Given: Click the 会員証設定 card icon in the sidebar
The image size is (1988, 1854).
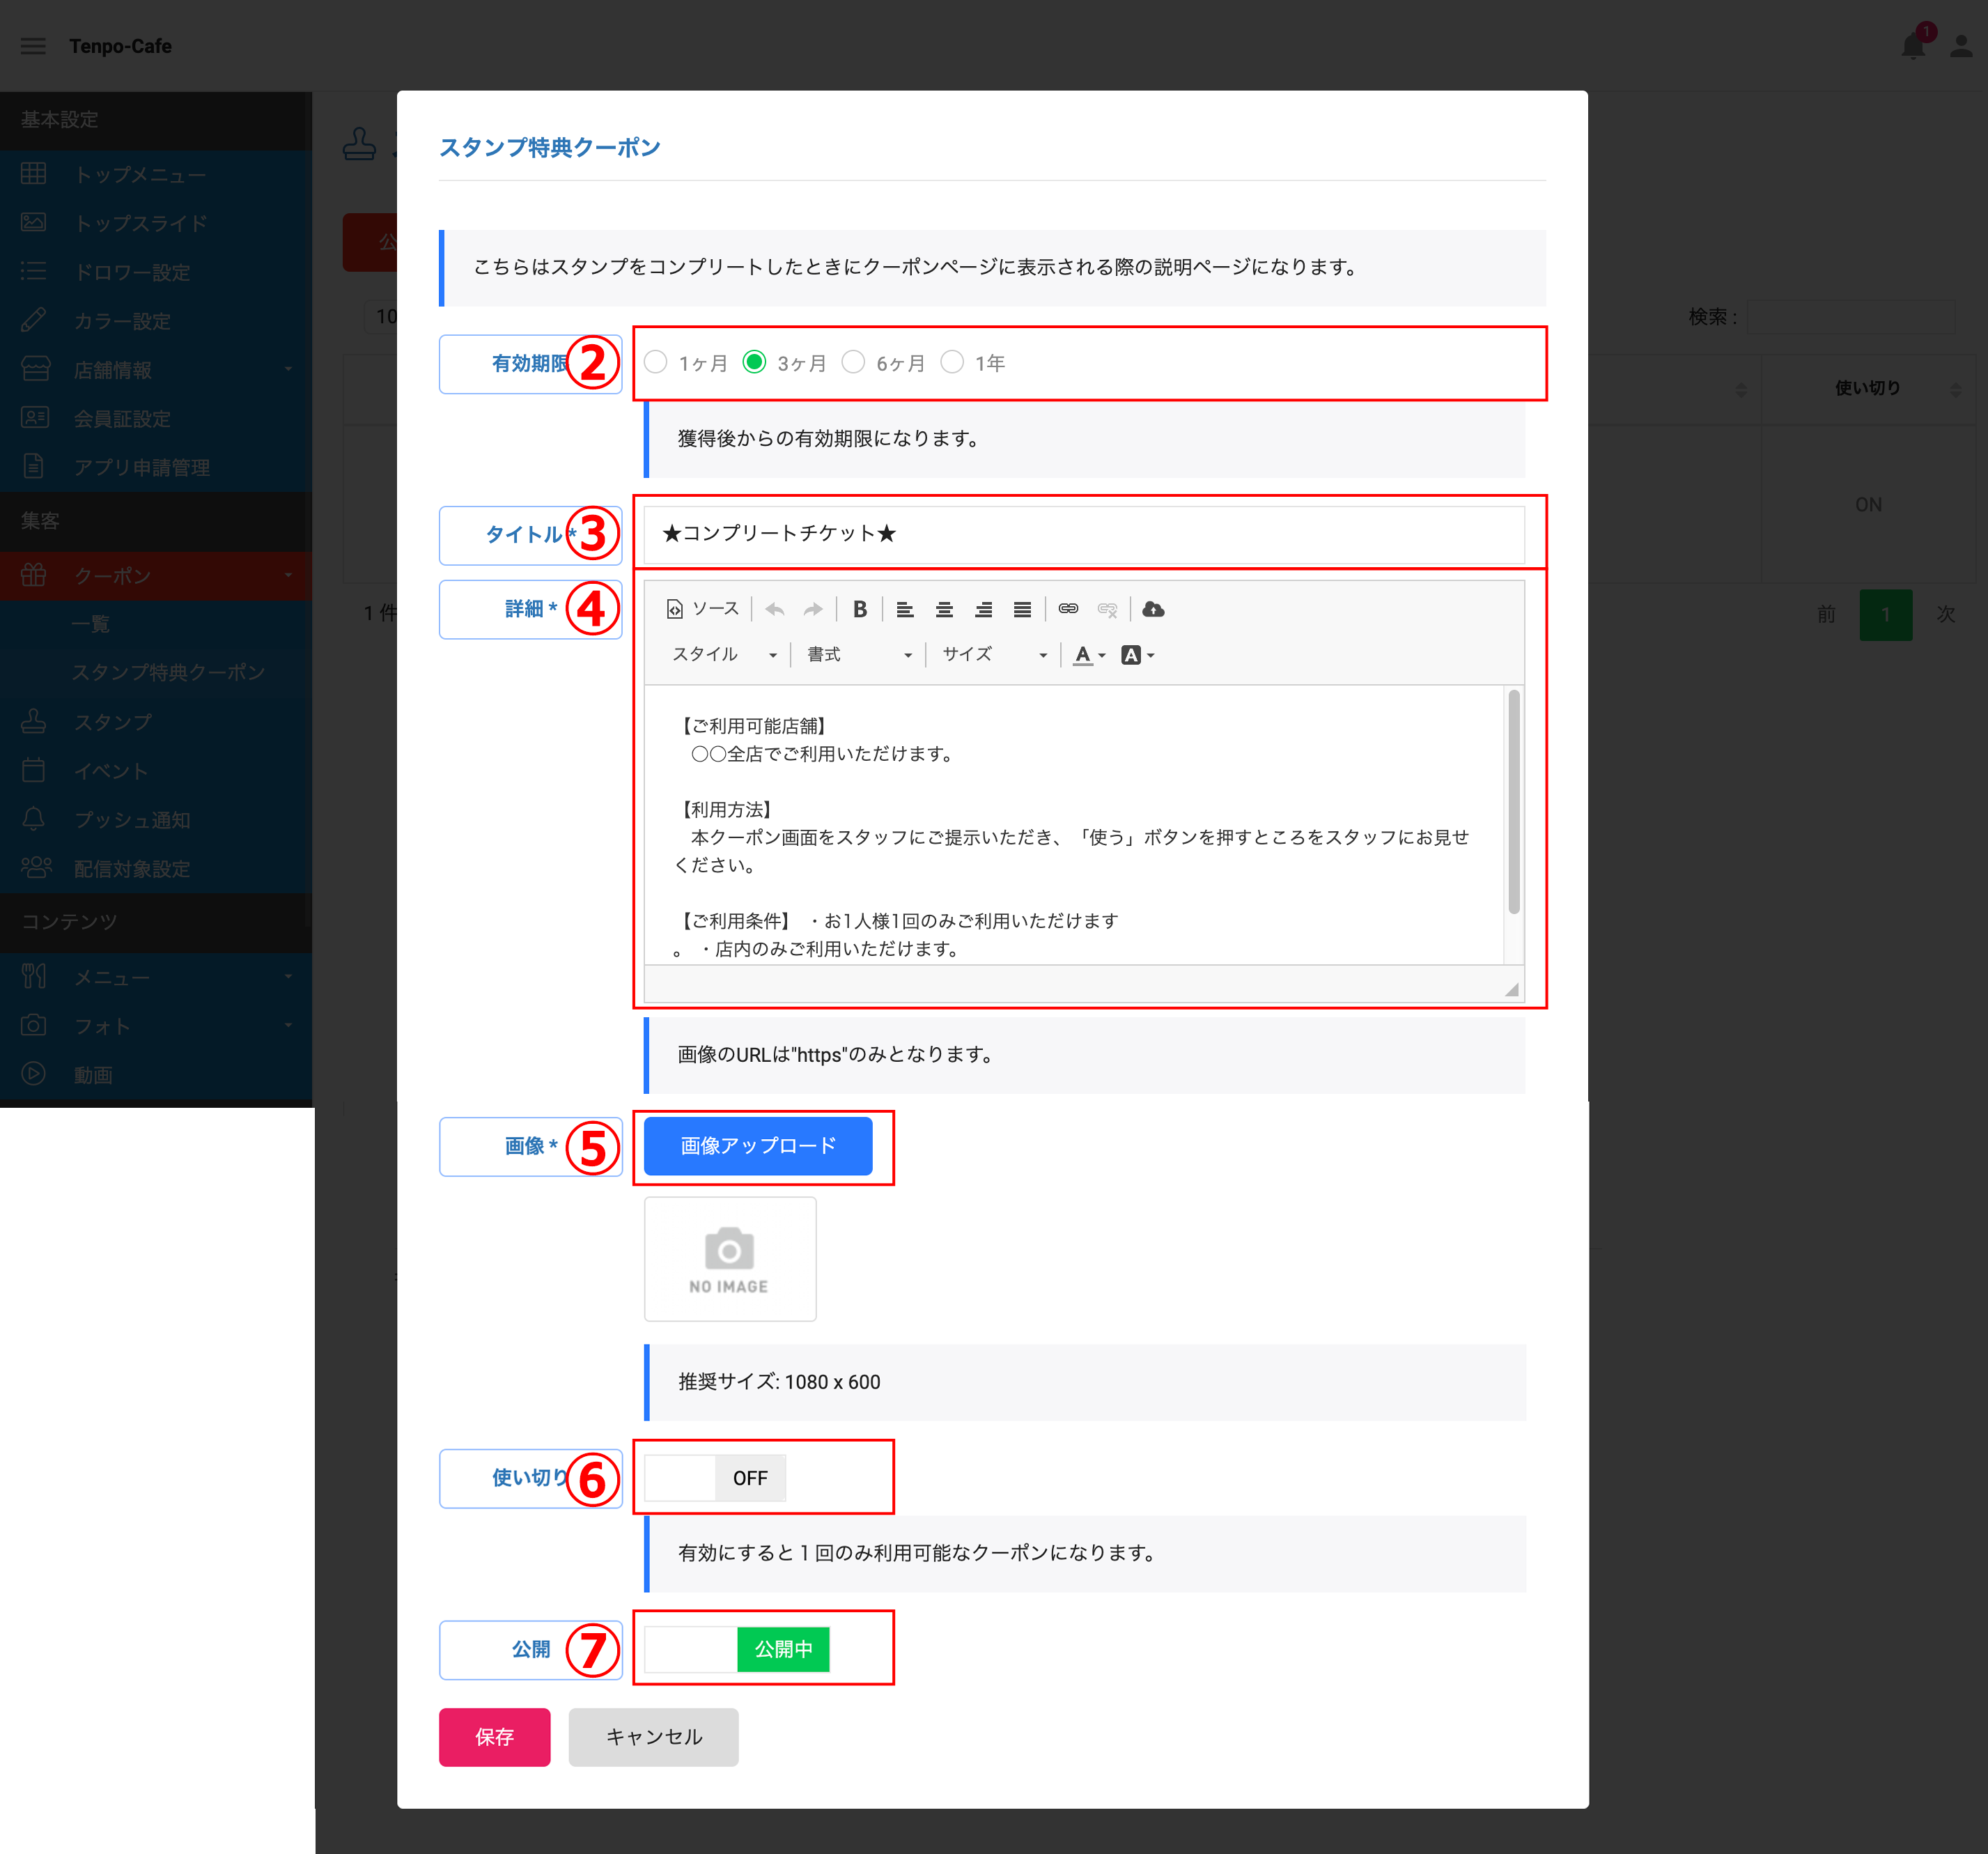Looking at the screenshot, I should 35,418.
